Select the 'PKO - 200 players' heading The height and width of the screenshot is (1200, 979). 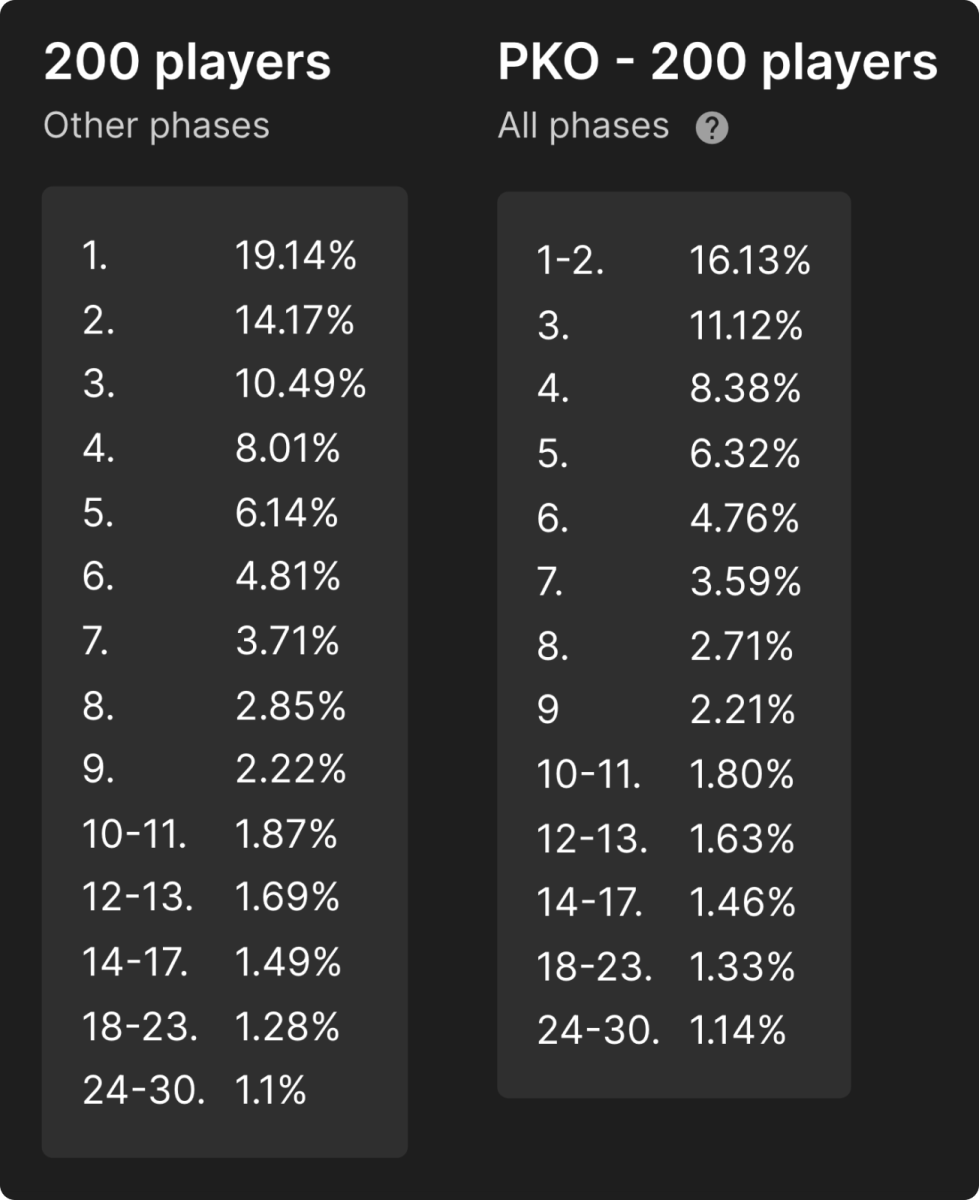pos(718,64)
